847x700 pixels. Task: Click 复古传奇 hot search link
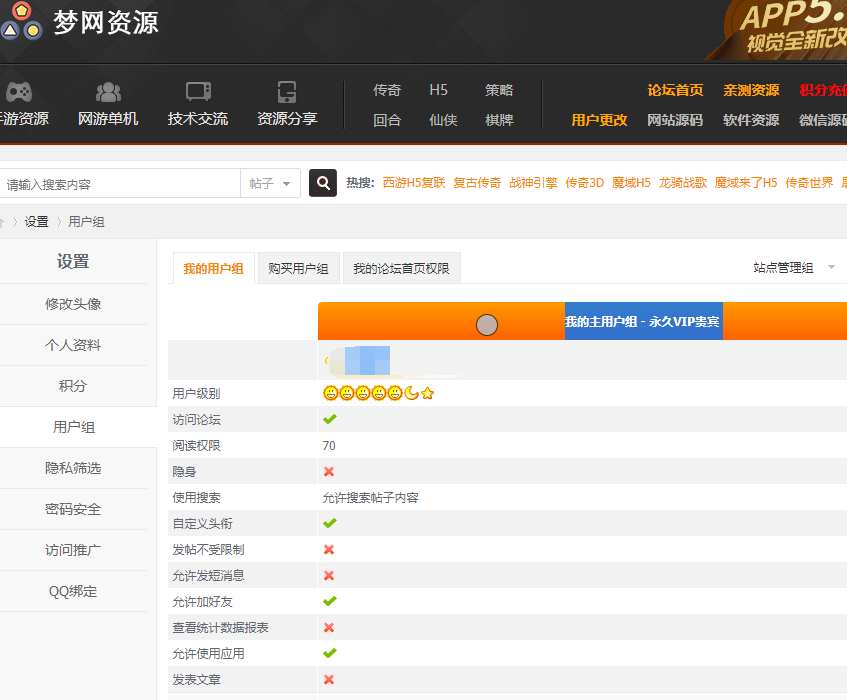tap(477, 183)
